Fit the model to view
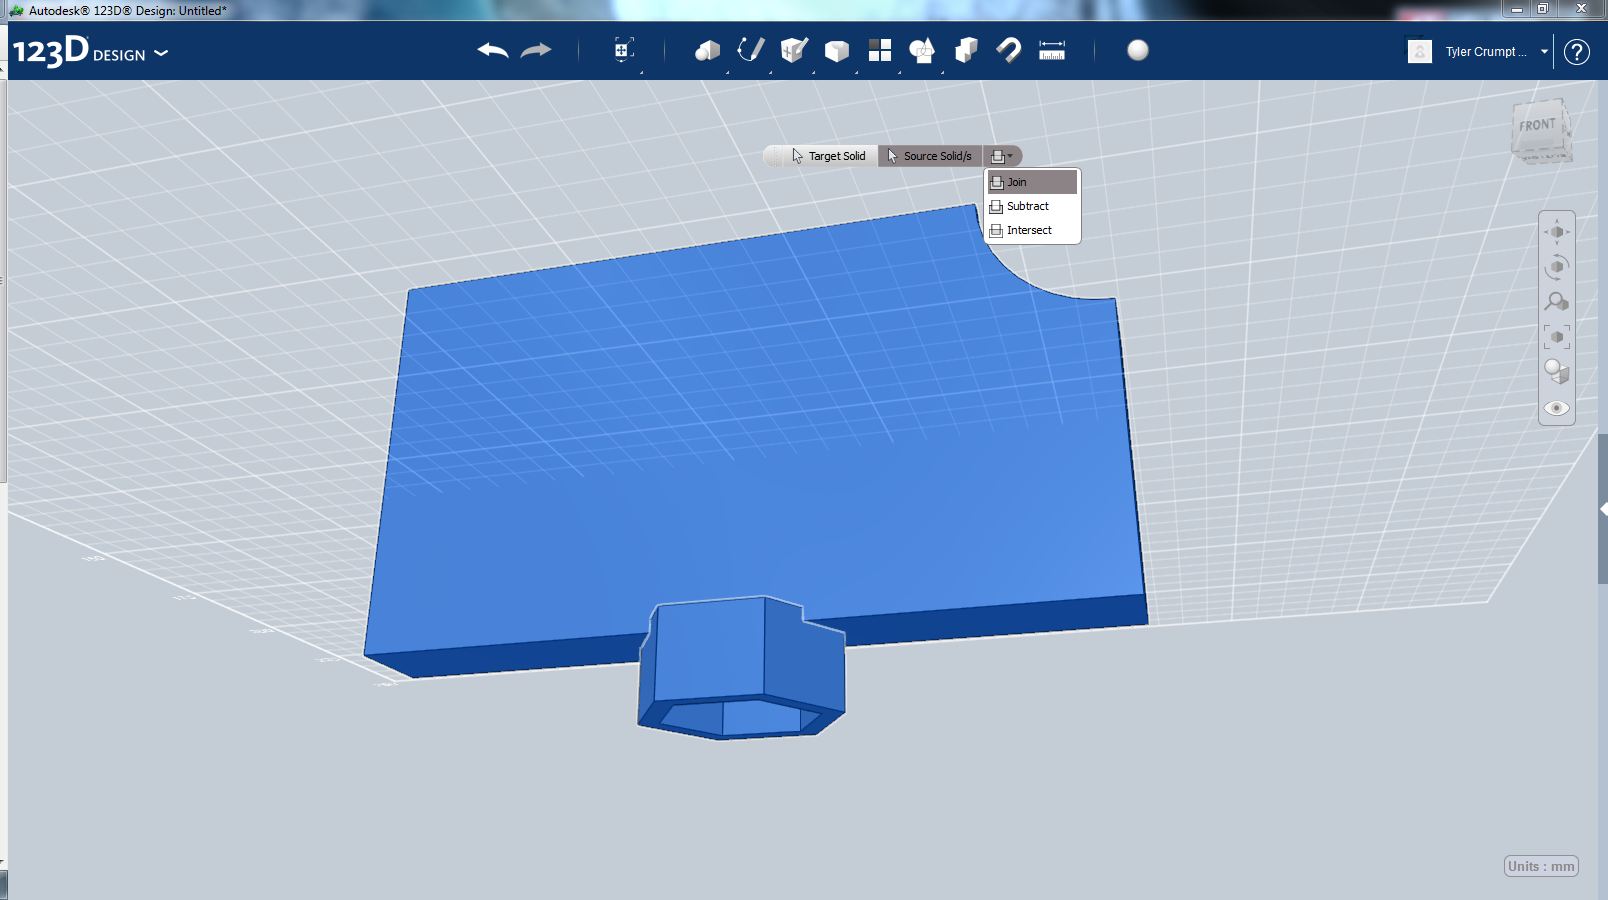 (x=1557, y=337)
